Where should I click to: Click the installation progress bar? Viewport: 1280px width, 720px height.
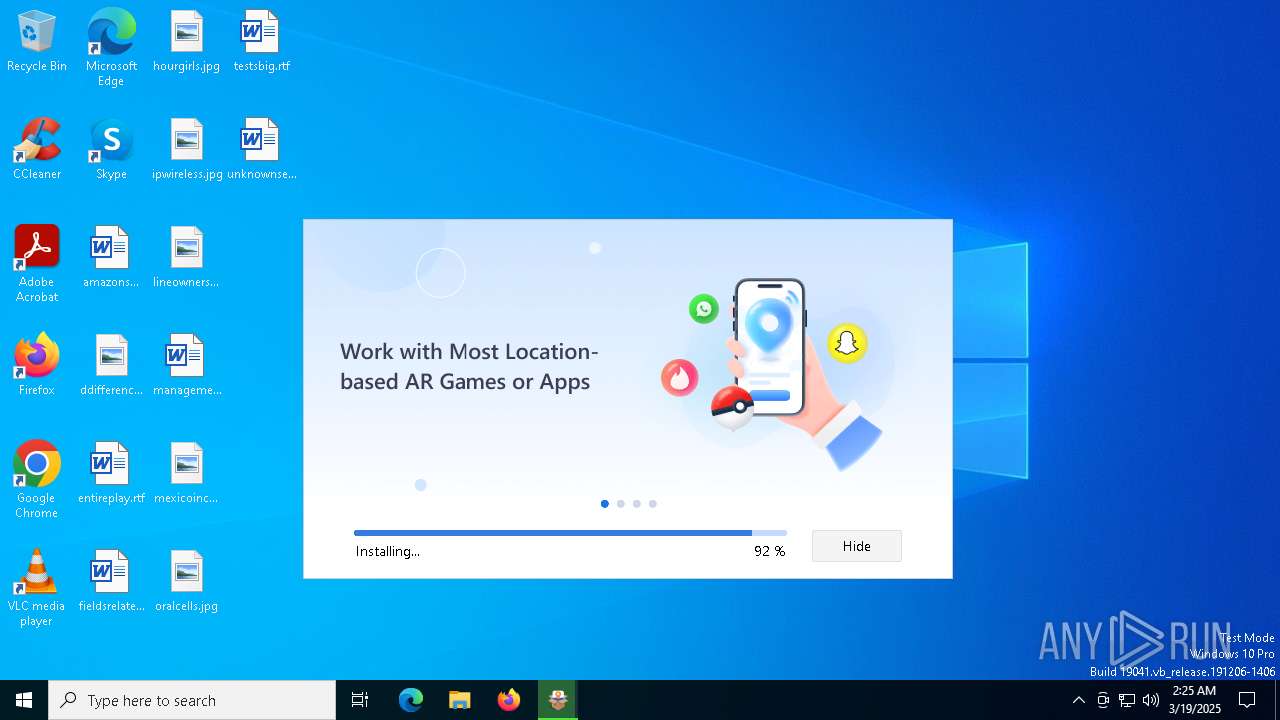570,533
